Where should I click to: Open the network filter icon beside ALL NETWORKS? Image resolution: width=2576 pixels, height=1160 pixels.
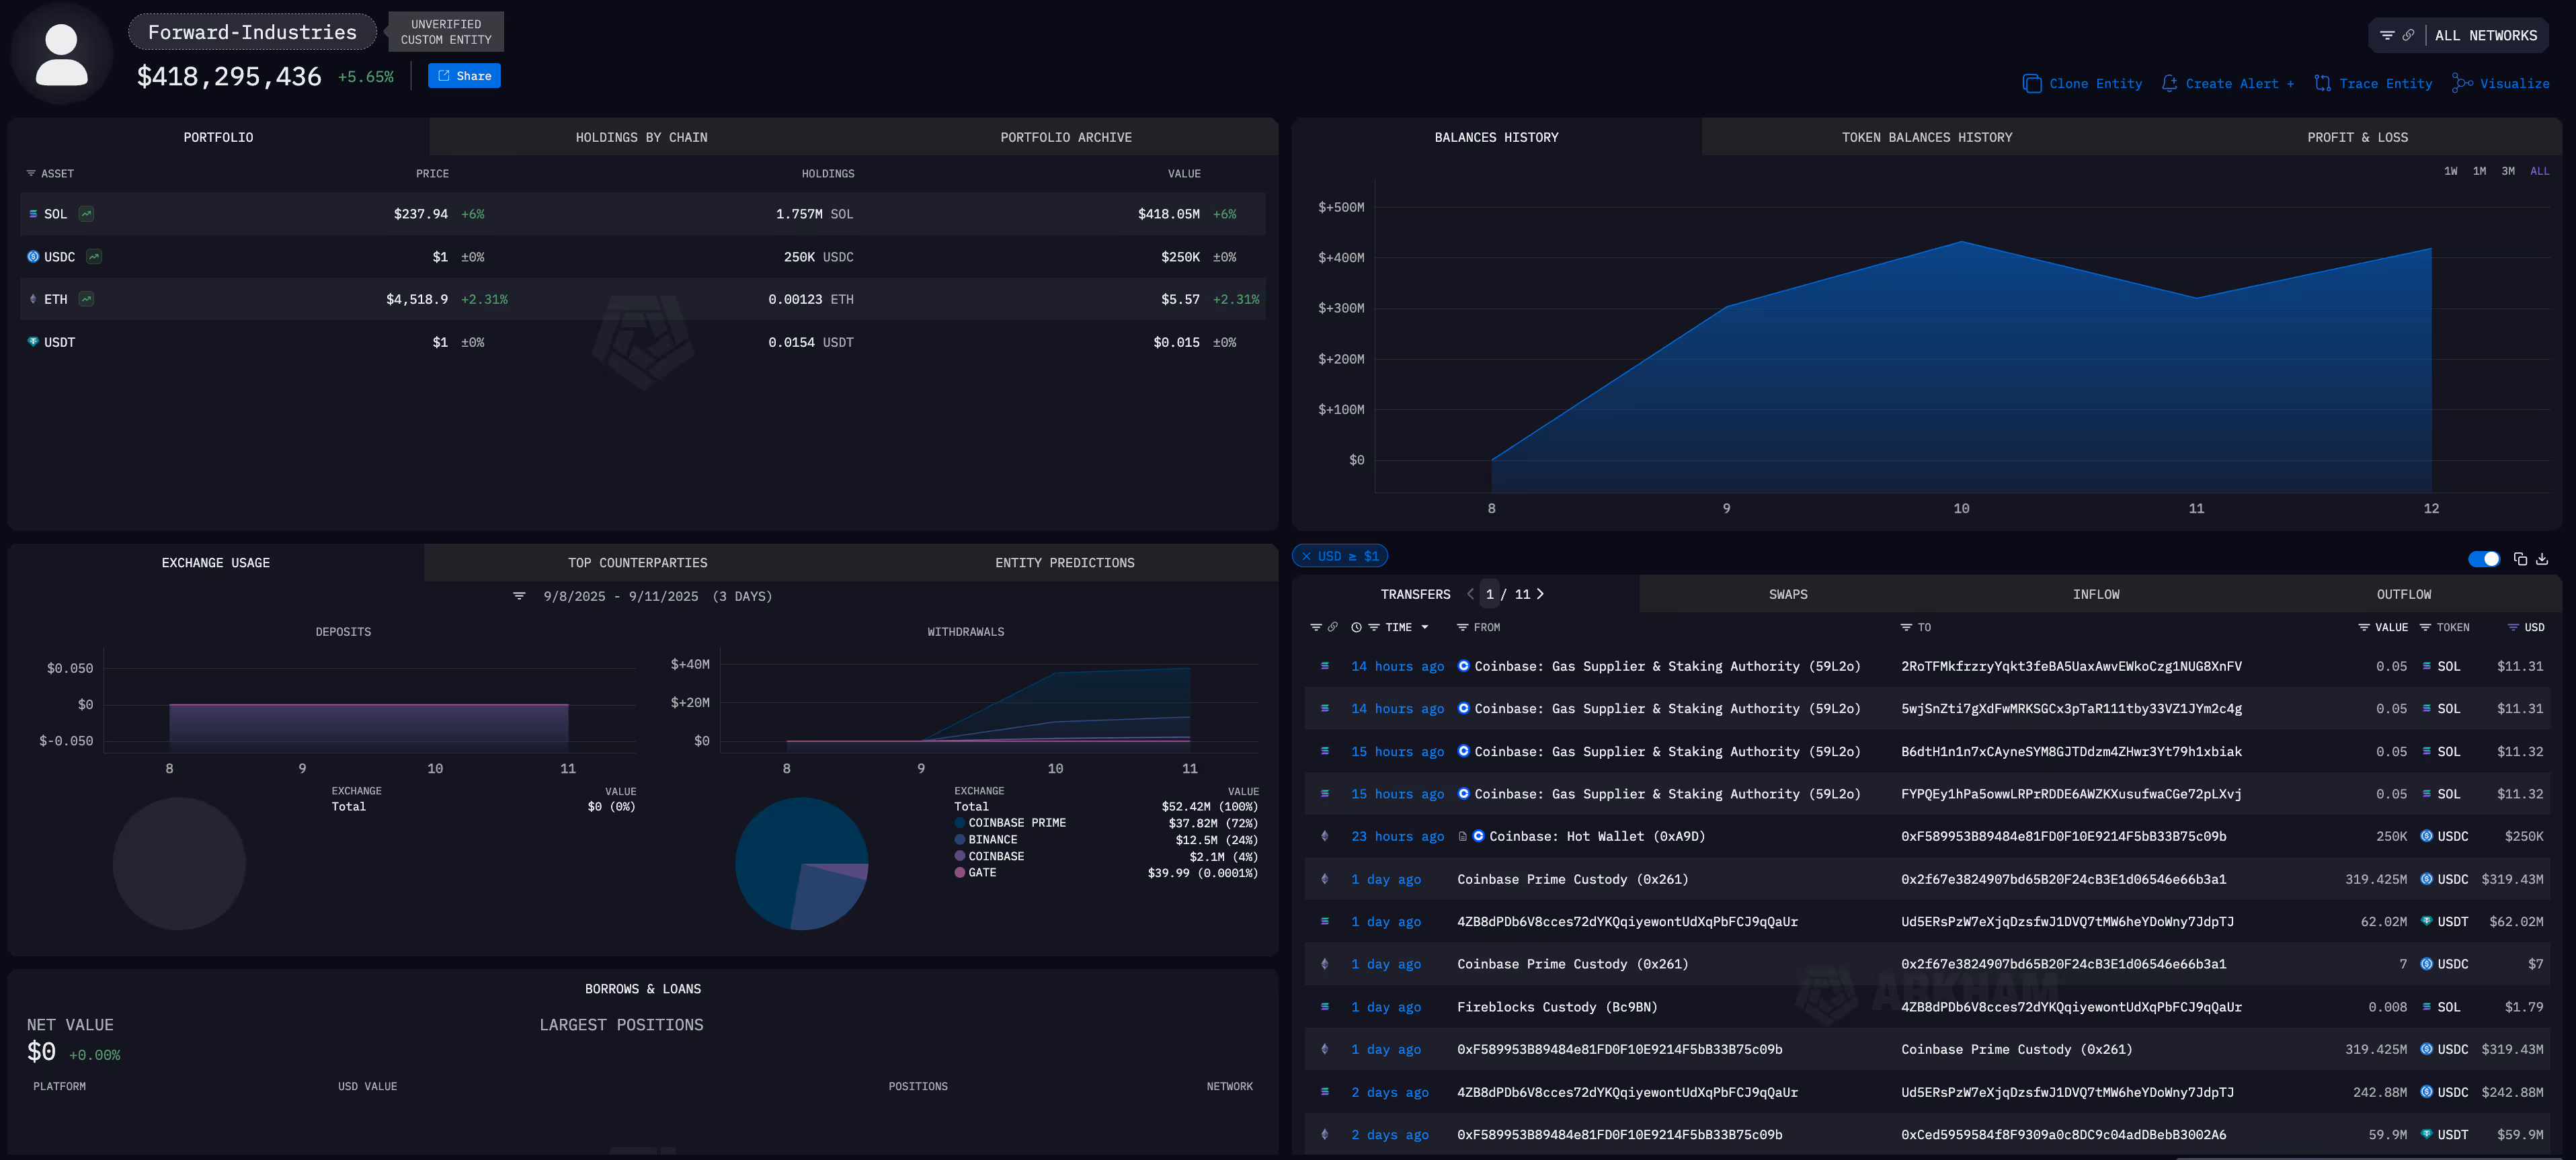(2388, 36)
